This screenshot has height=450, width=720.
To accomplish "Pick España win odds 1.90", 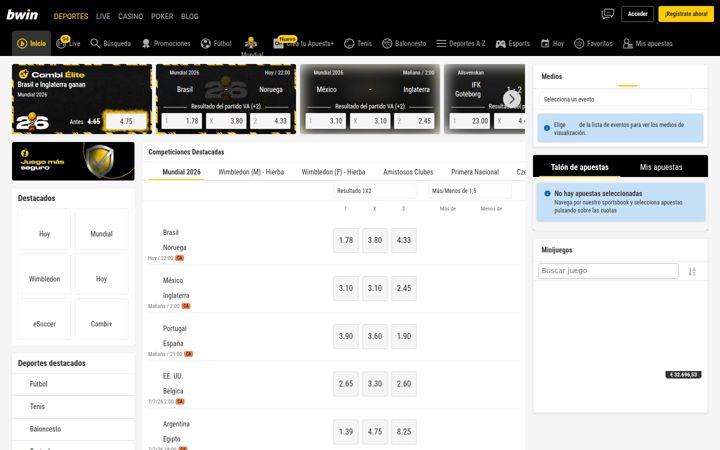I will (404, 336).
